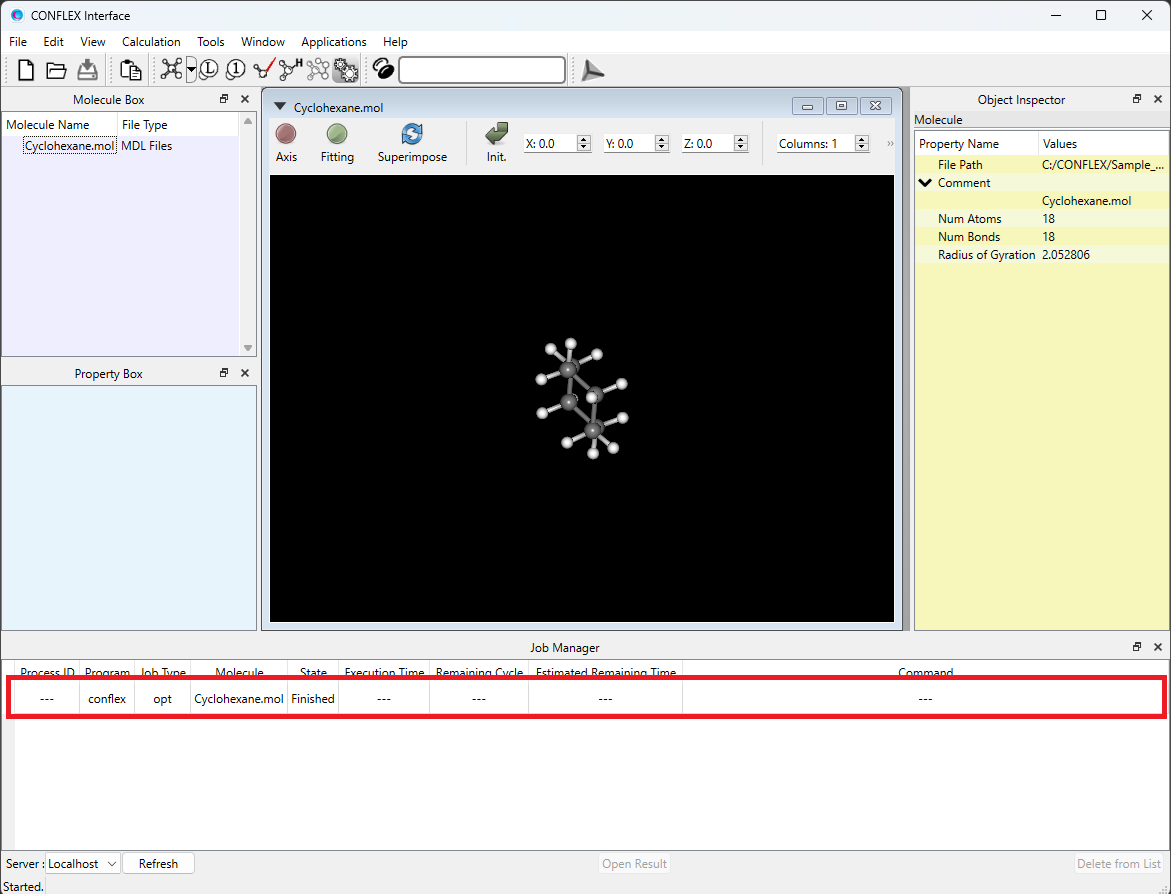Click the paper plane submit icon
1171x894 pixels.
pyautogui.click(x=593, y=70)
